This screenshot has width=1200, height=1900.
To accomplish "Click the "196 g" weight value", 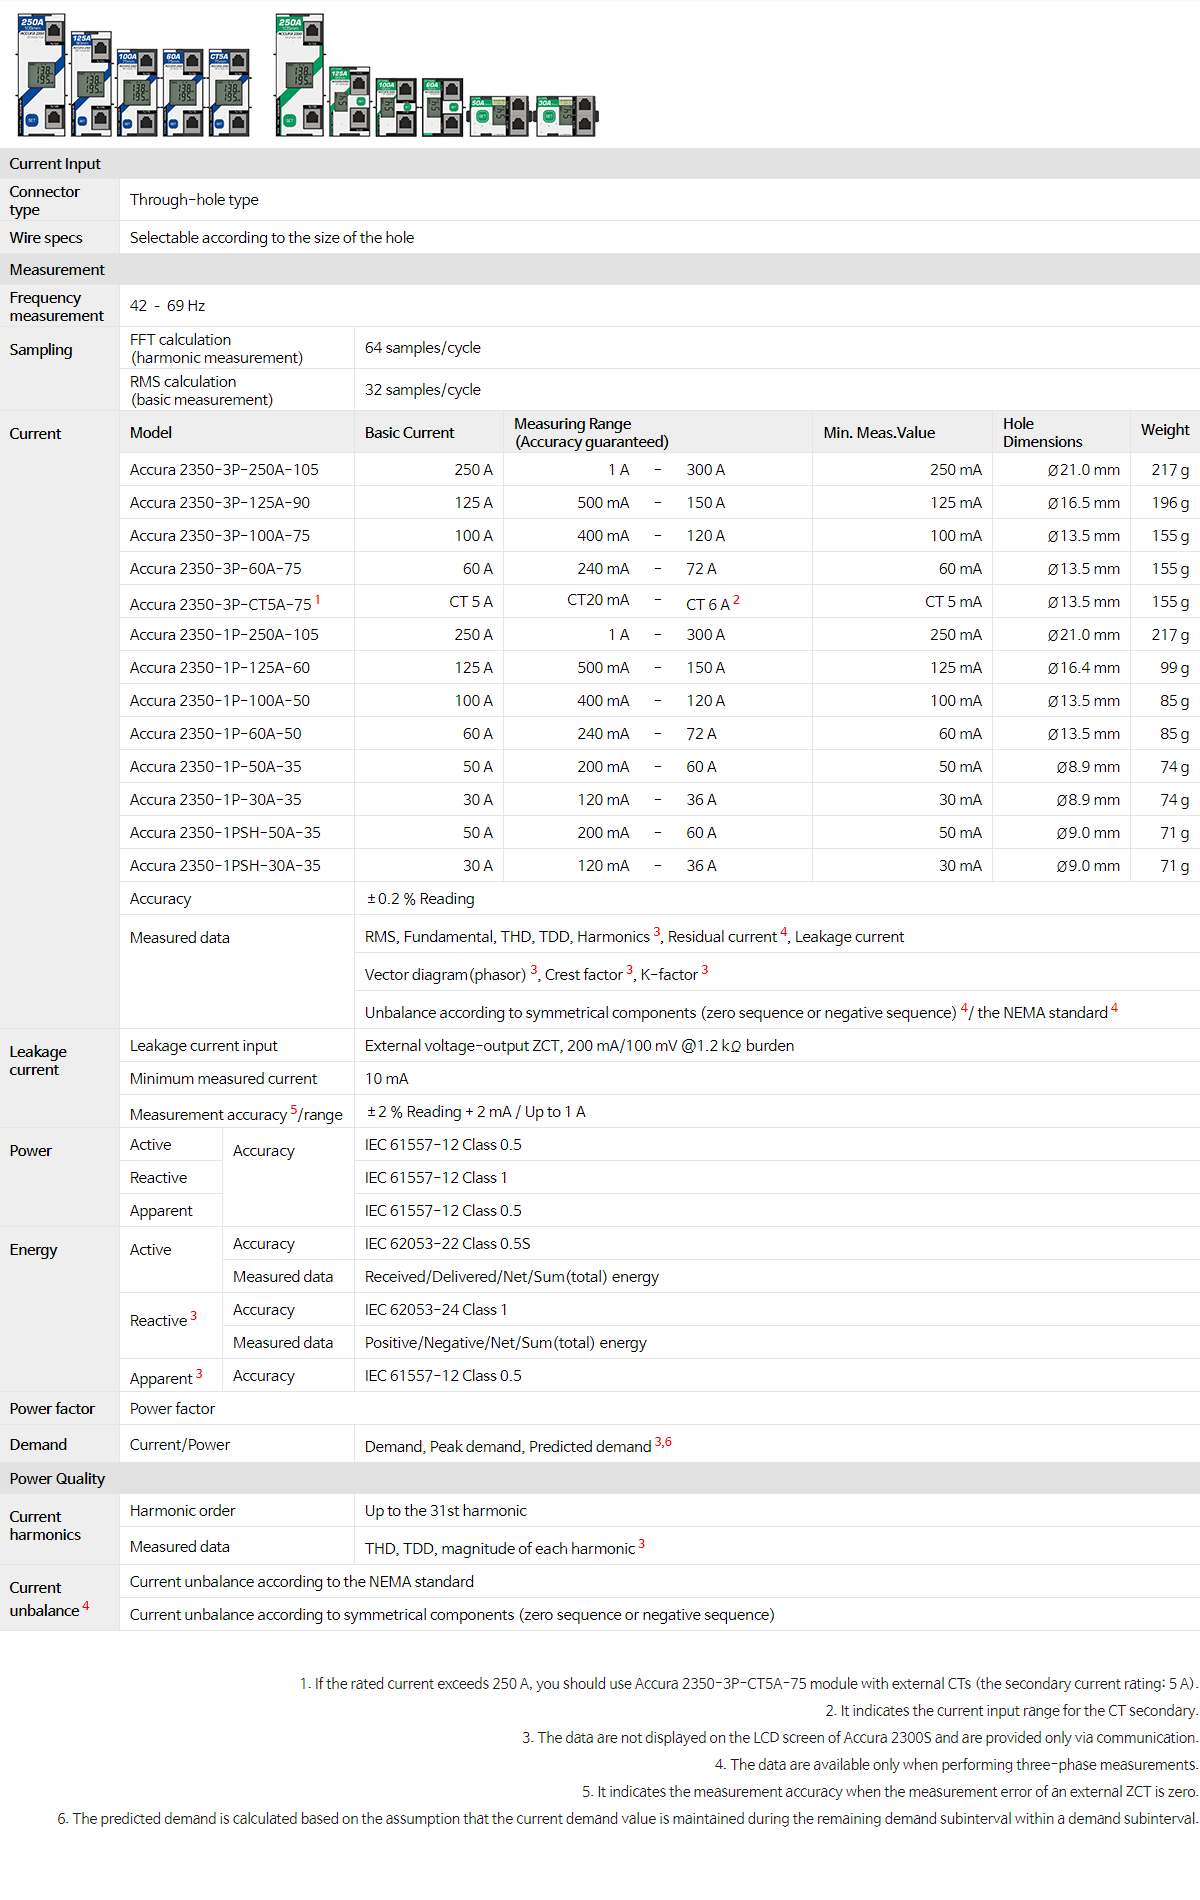I will (1170, 503).
